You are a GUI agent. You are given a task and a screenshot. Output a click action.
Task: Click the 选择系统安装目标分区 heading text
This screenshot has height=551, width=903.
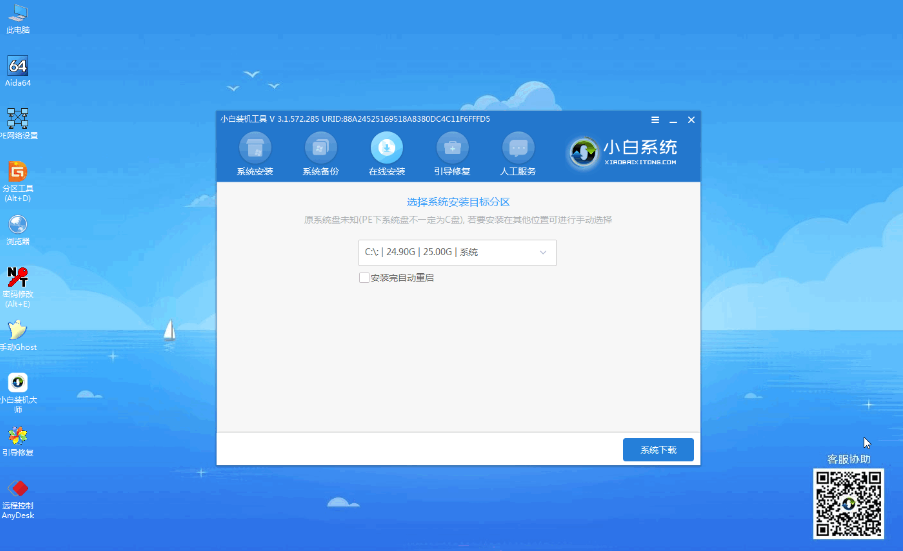click(458, 202)
